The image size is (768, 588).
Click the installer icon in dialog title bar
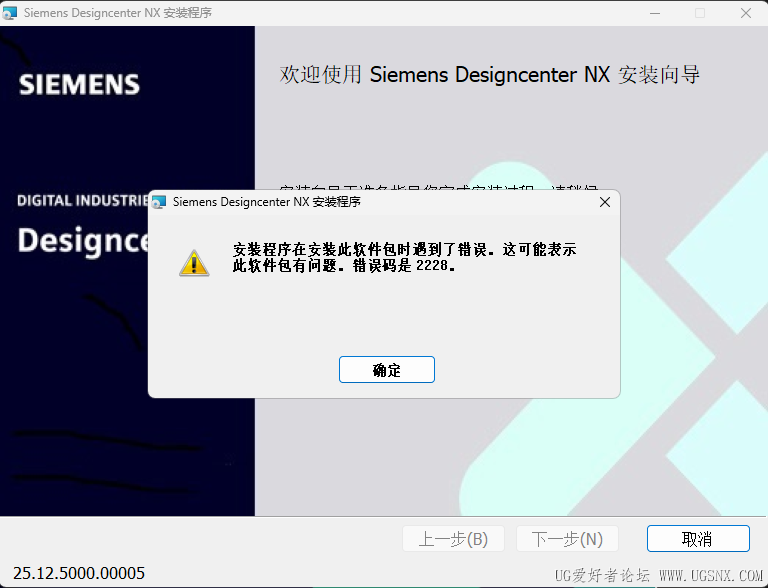(x=159, y=202)
